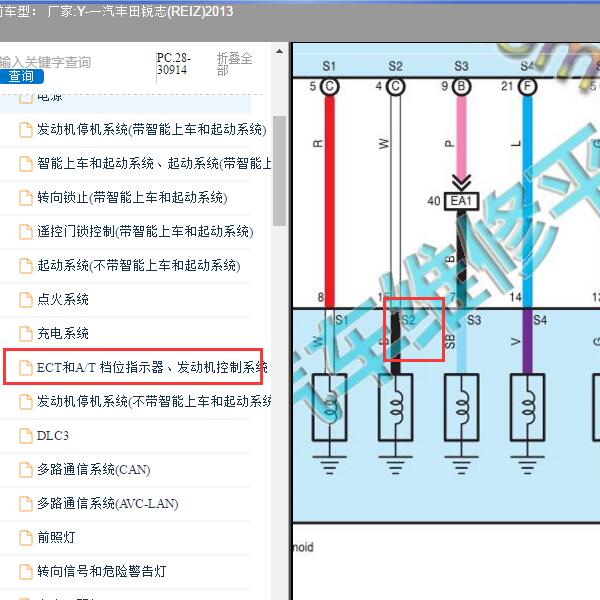Click the 查询 search button
Image resolution: width=600 pixels, height=600 pixels.
pyautogui.click(x=21, y=76)
